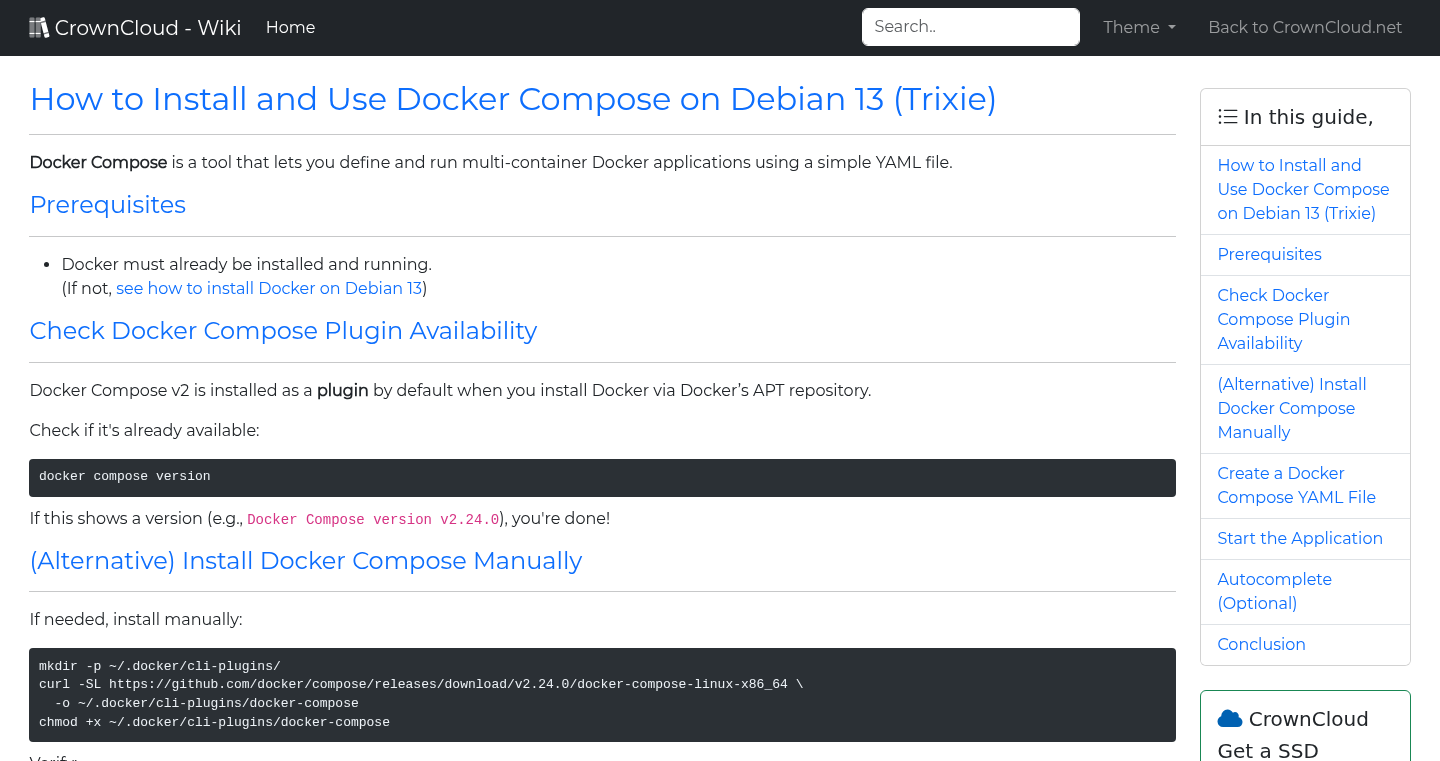Select 'Check Docker Compose Plugin Availability' in sidebar
The width and height of the screenshot is (1440, 761).
(1283, 319)
